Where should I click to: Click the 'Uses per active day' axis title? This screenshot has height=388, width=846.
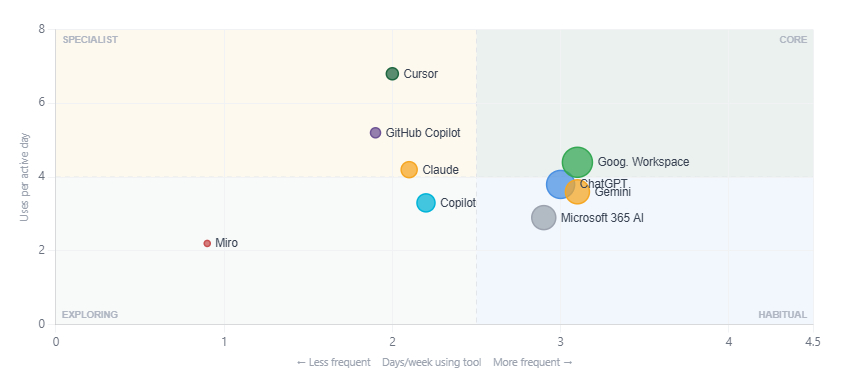[24, 177]
